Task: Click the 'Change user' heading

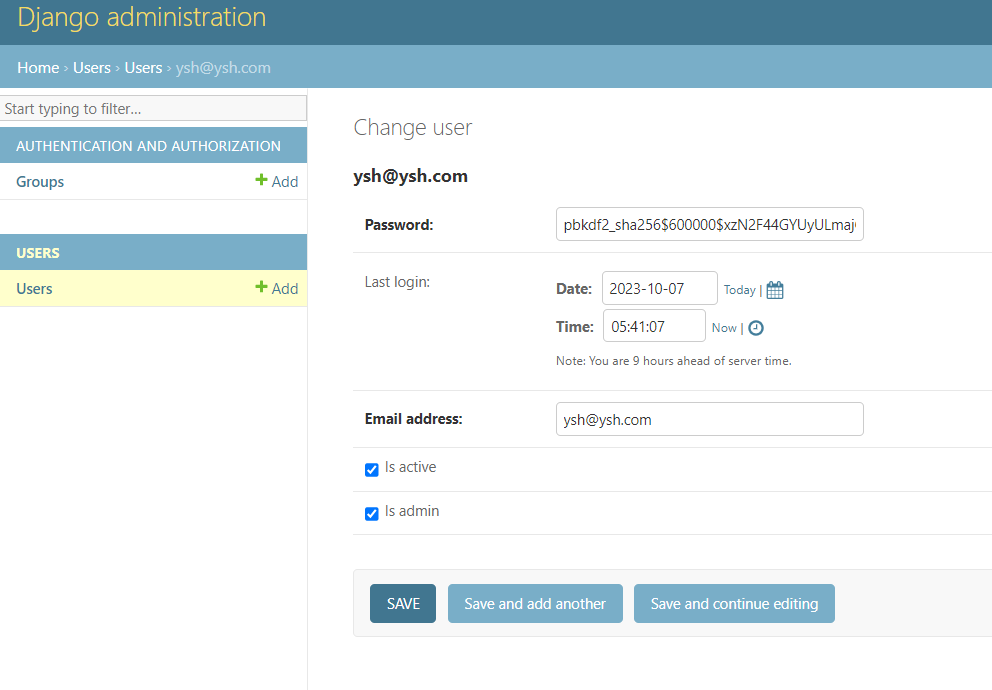Action: tap(412, 127)
